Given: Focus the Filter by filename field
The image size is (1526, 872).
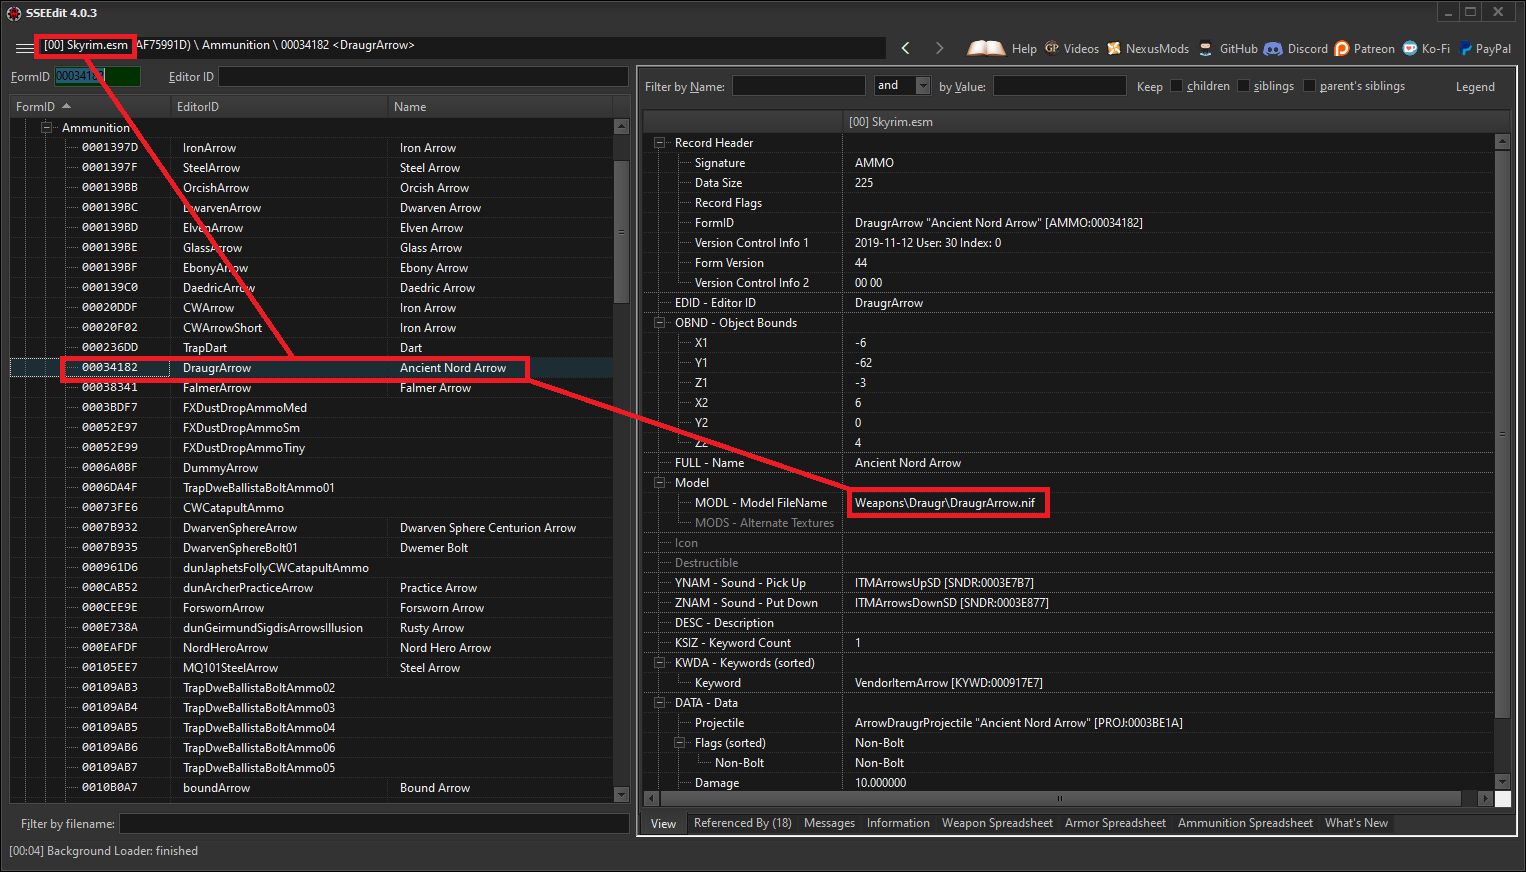Looking at the screenshot, I should (374, 824).
